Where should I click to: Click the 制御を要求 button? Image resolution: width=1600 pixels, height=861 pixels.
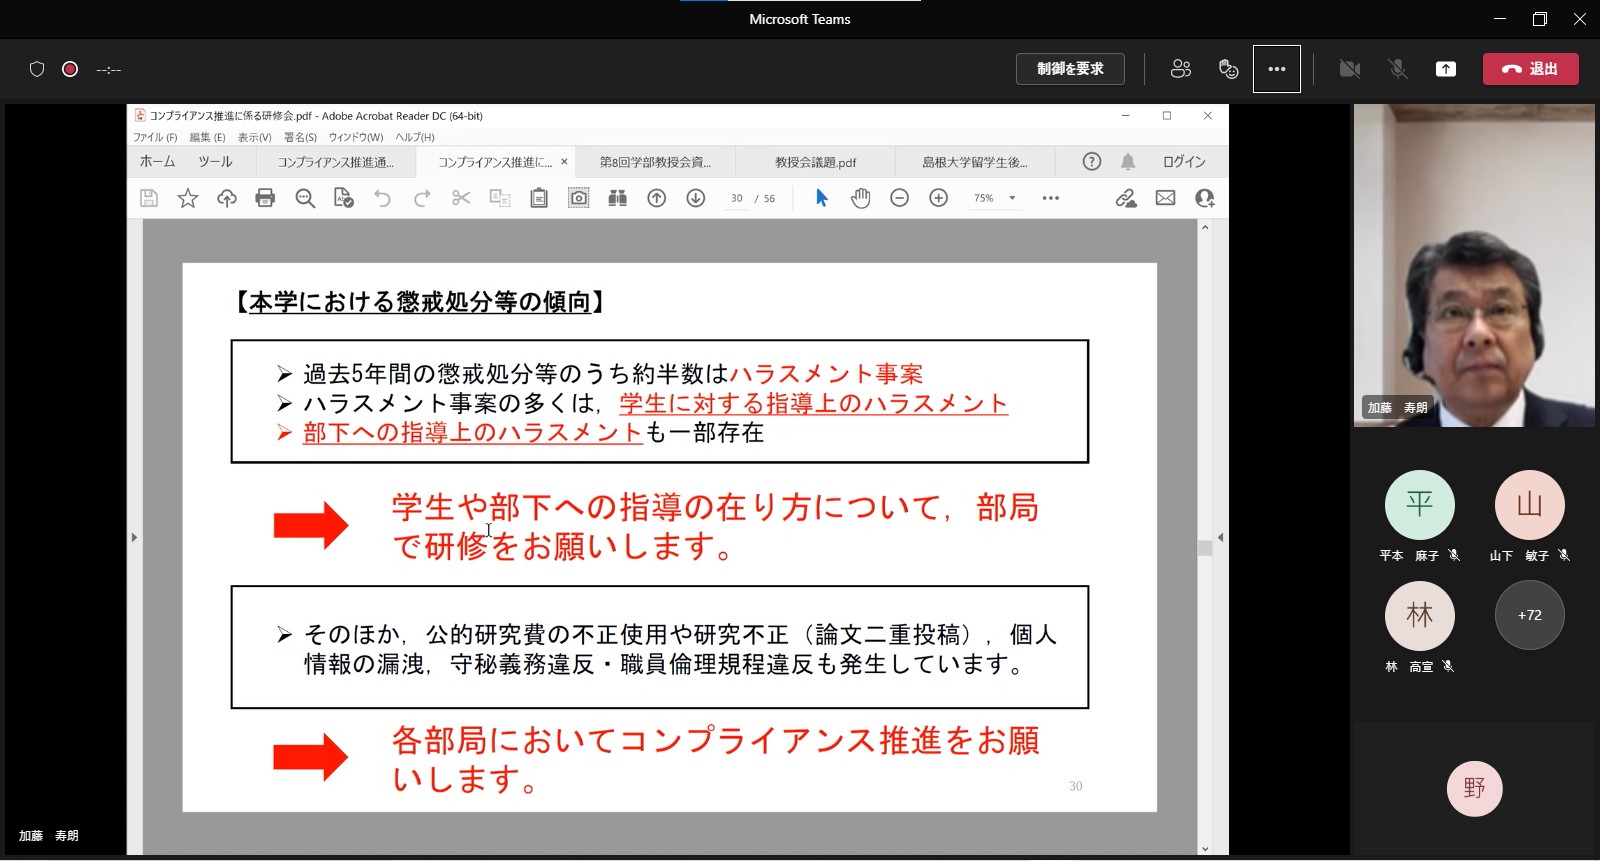click(x=1070, y=69)
